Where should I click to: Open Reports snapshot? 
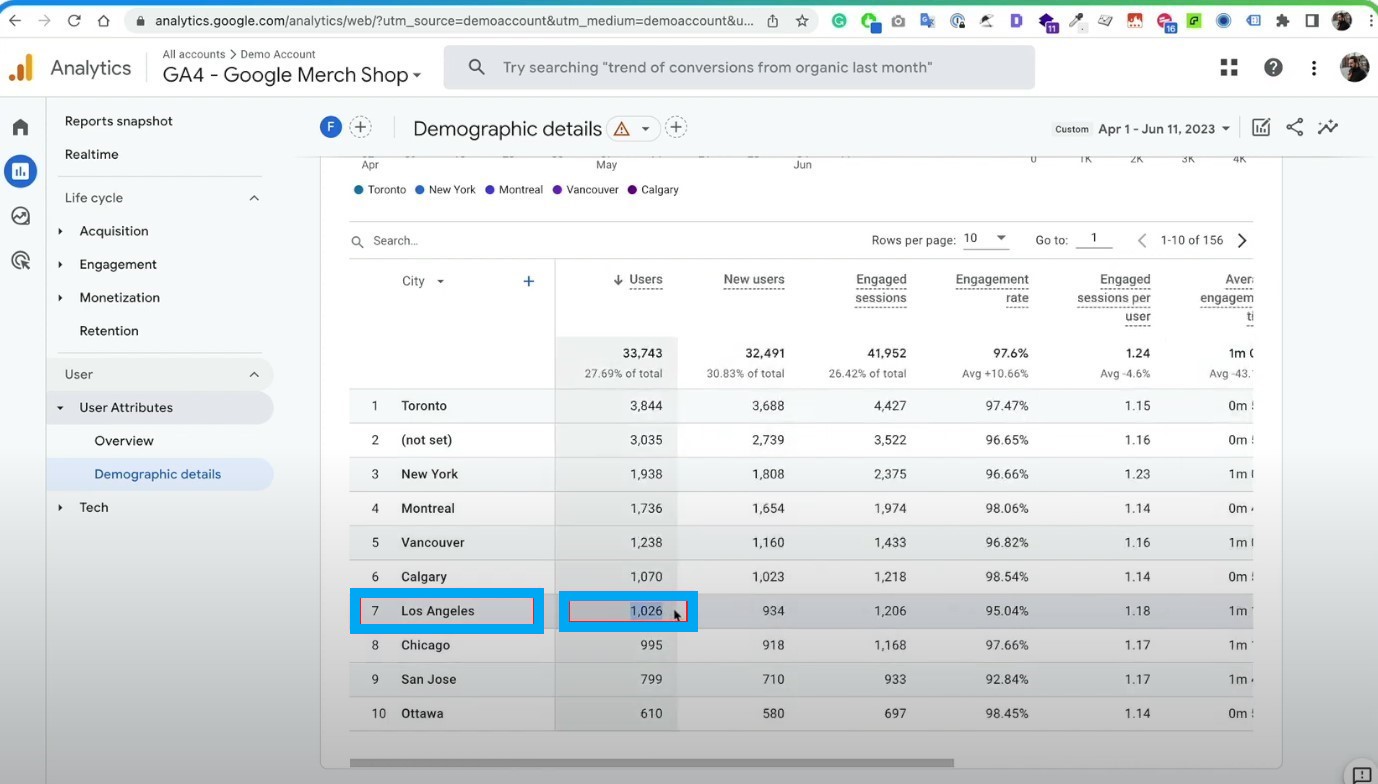(118, 121)
